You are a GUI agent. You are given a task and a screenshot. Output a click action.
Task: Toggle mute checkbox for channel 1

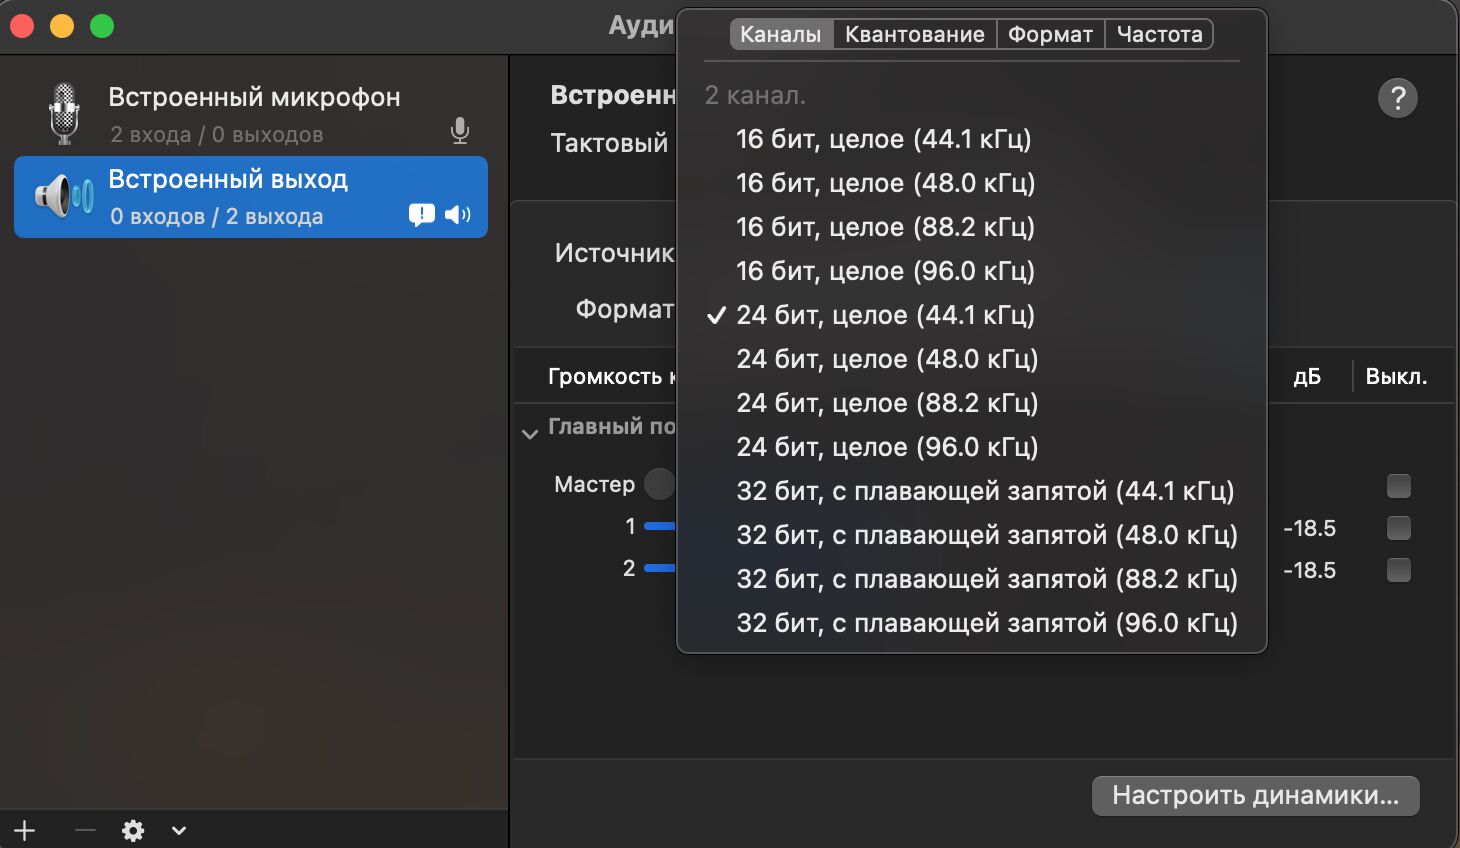point(1398,528)
